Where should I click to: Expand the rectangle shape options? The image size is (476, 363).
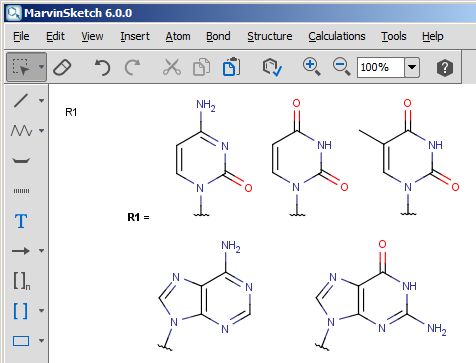click(41, 340)
